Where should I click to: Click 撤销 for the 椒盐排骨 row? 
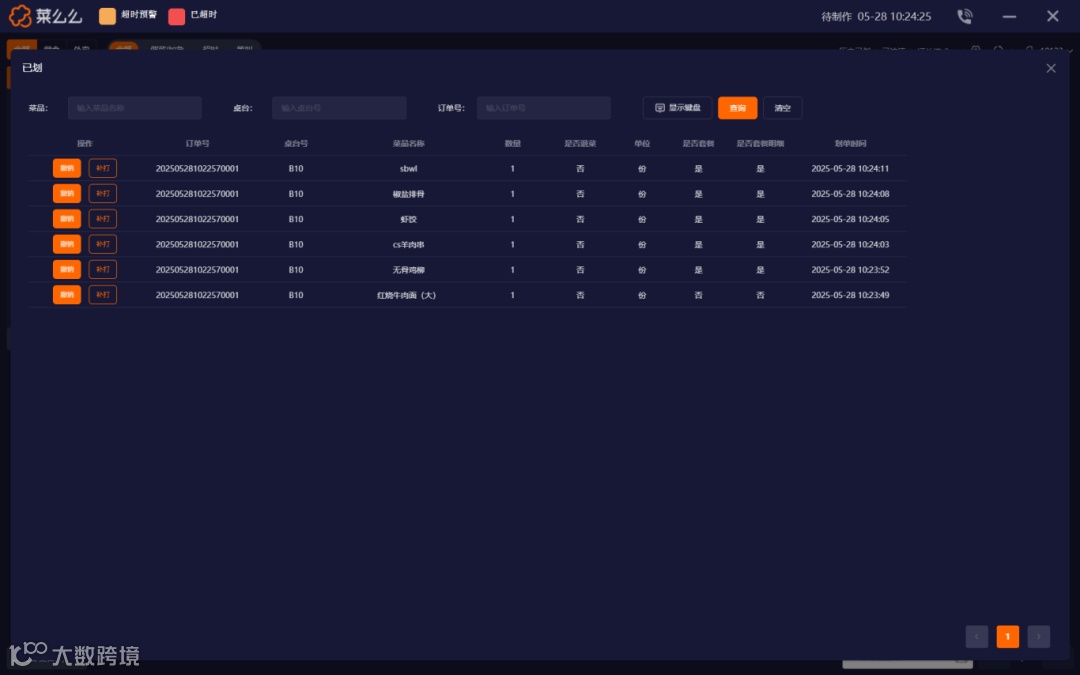click(x=67, y=194)
